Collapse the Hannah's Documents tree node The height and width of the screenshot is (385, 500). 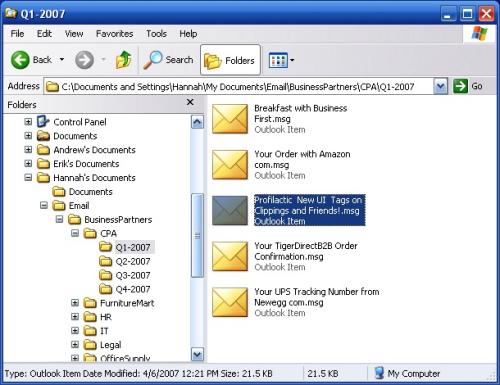(28, 178)
